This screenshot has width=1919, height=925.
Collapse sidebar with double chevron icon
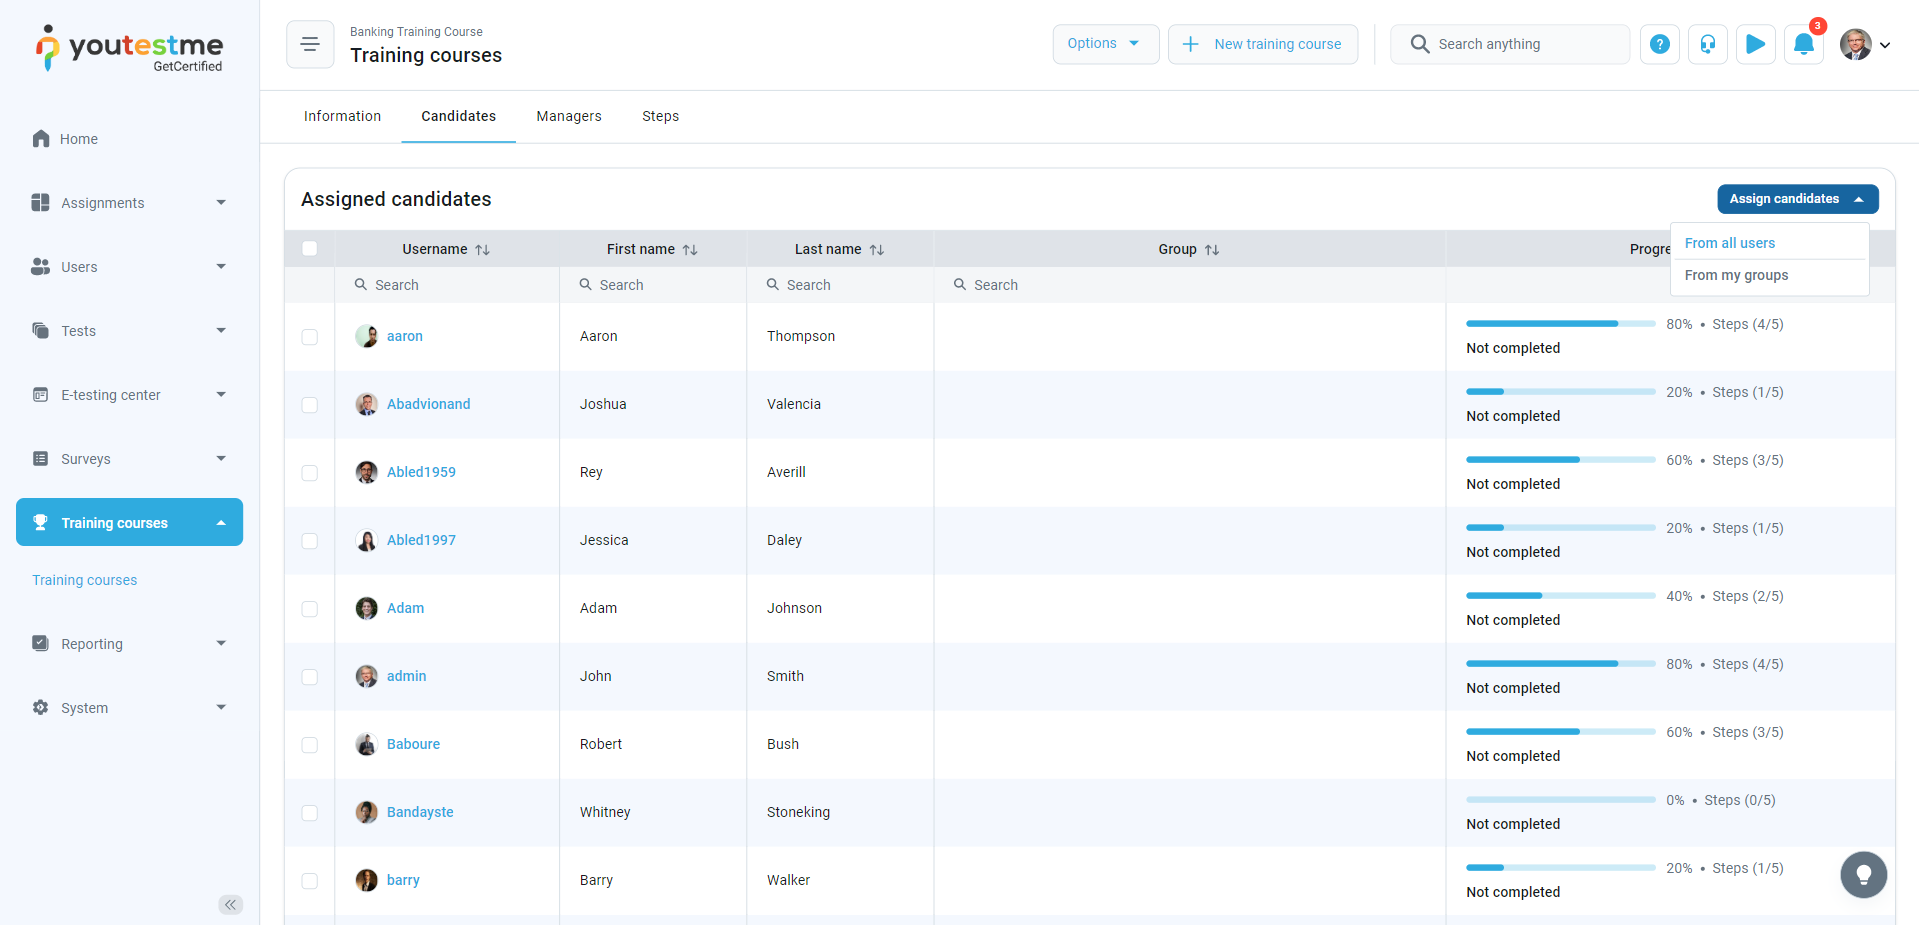point(230,905)
